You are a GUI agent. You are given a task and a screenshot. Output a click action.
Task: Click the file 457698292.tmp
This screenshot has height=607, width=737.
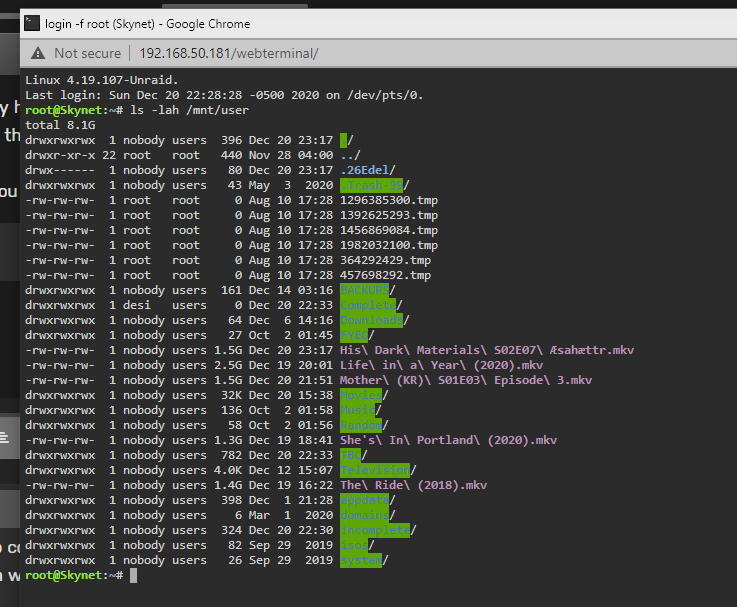[x=385, y=276]
